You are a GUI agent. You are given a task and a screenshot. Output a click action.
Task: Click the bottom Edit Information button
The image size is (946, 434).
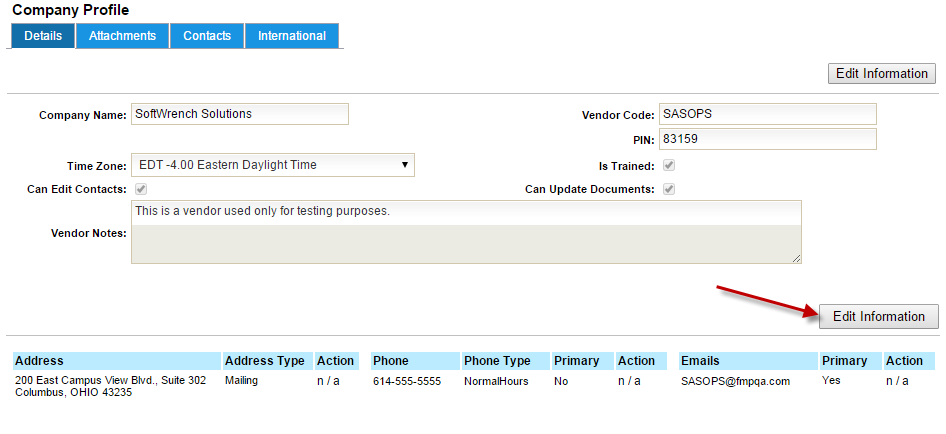(x=879, y=316)
